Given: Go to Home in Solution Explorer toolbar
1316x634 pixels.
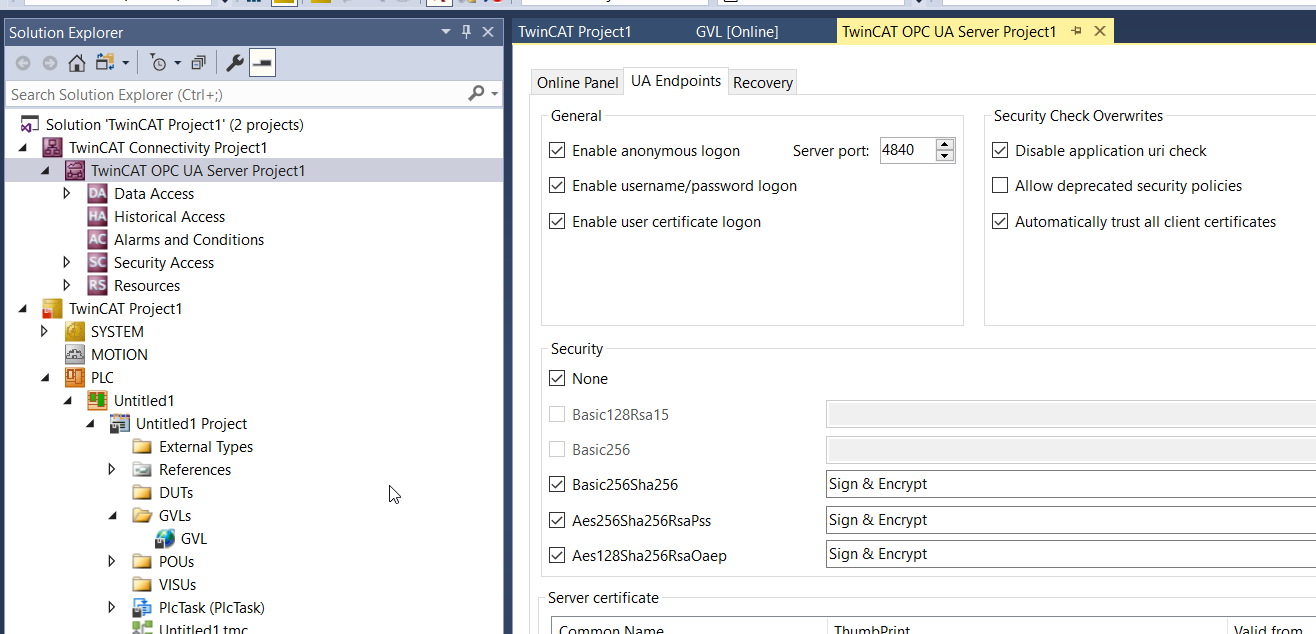Looking at the screenshot, I should pyautogui.click(x=77, y=63).
